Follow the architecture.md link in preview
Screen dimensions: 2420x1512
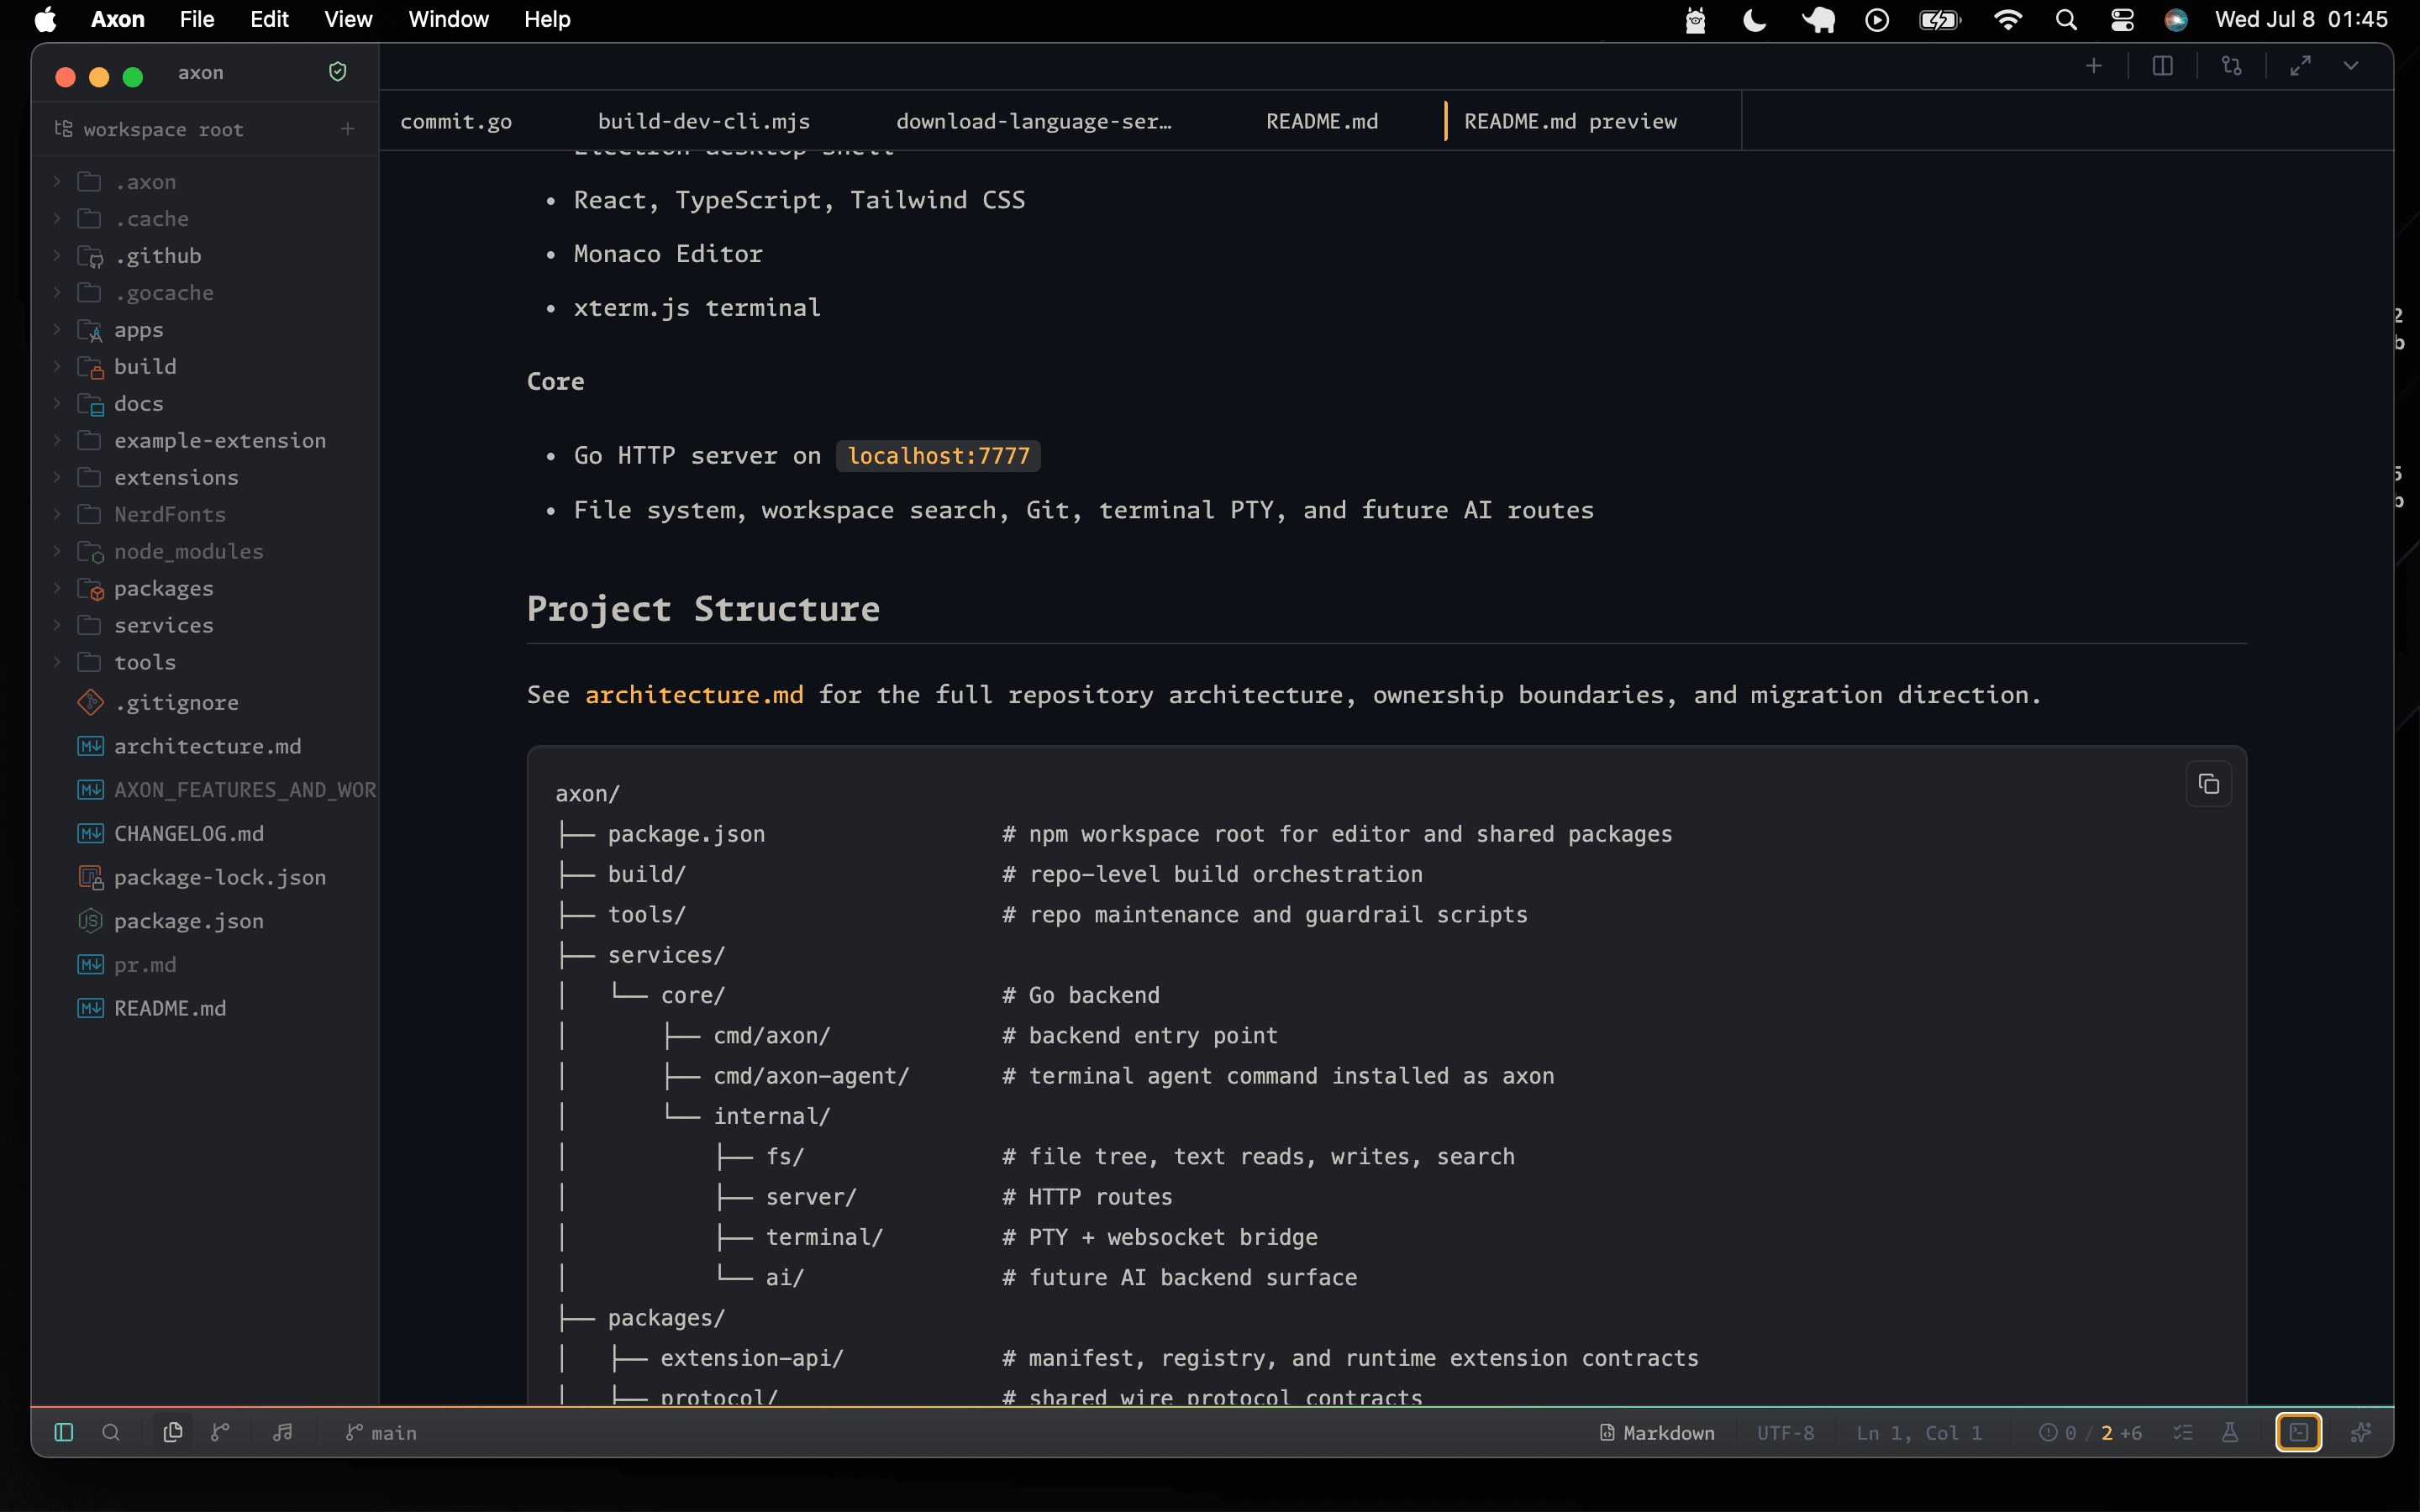[x=694, y=695]
